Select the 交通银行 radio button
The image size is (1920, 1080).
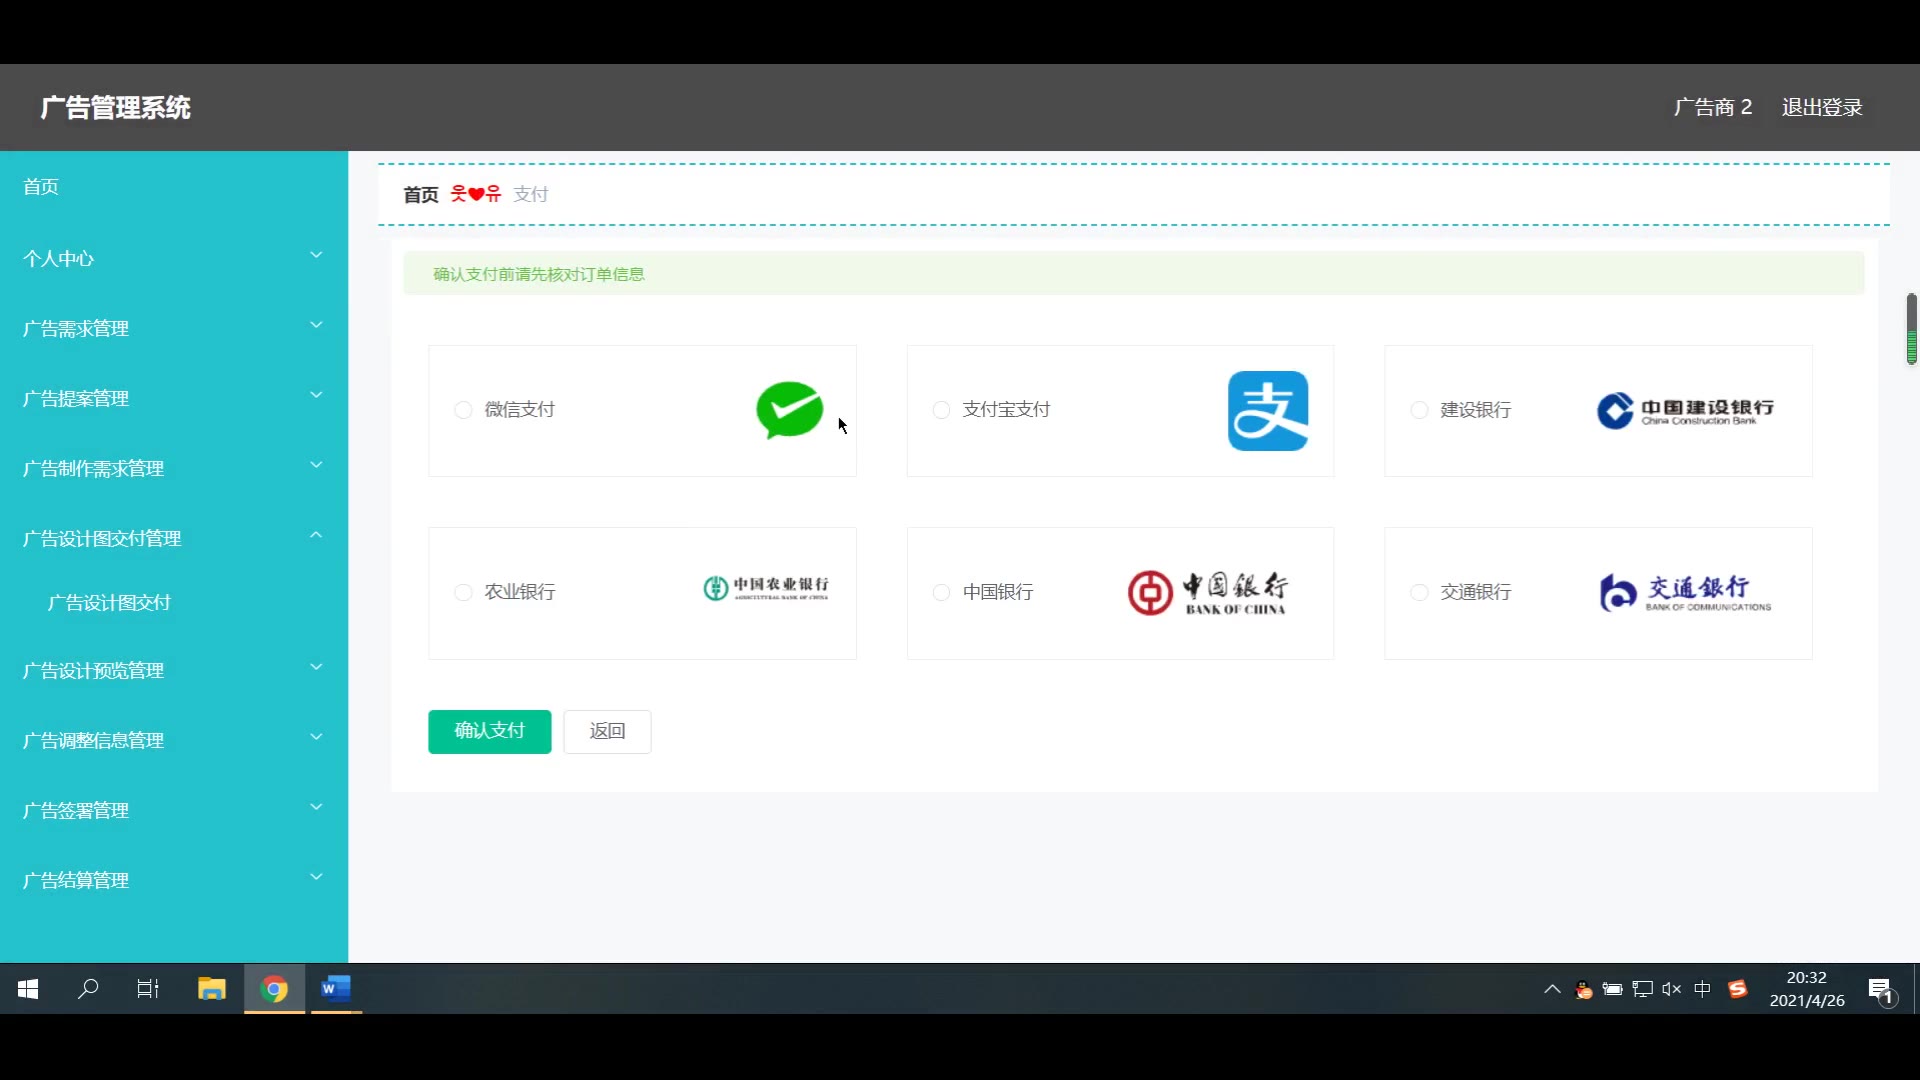(1419, 592)
